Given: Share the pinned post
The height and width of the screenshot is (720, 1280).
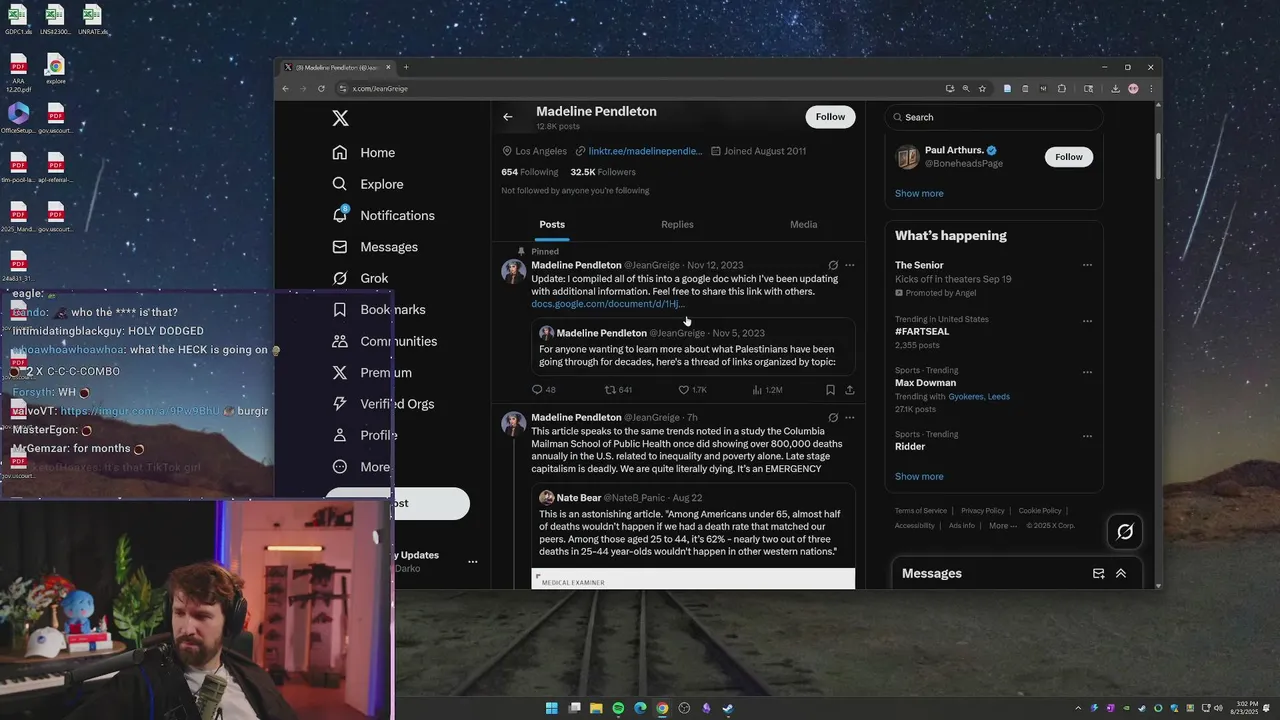Looking at the screenshot, I should (x=850, y=390).
